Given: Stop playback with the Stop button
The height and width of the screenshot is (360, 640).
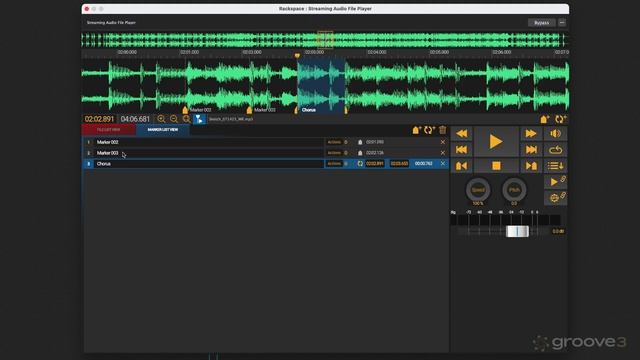Looking at the screenshot, I should click(x=496, y=166).
